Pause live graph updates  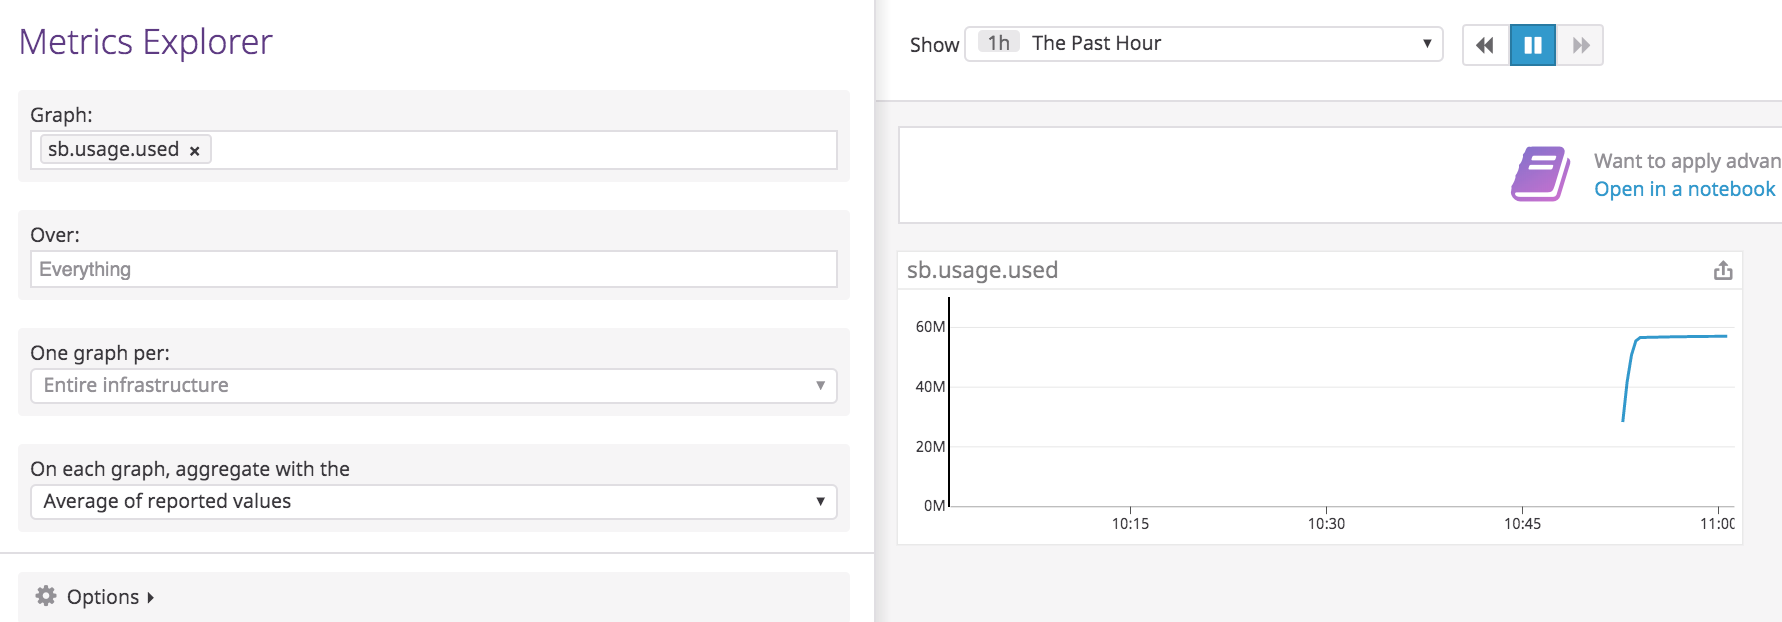(x=1532, y=45)
